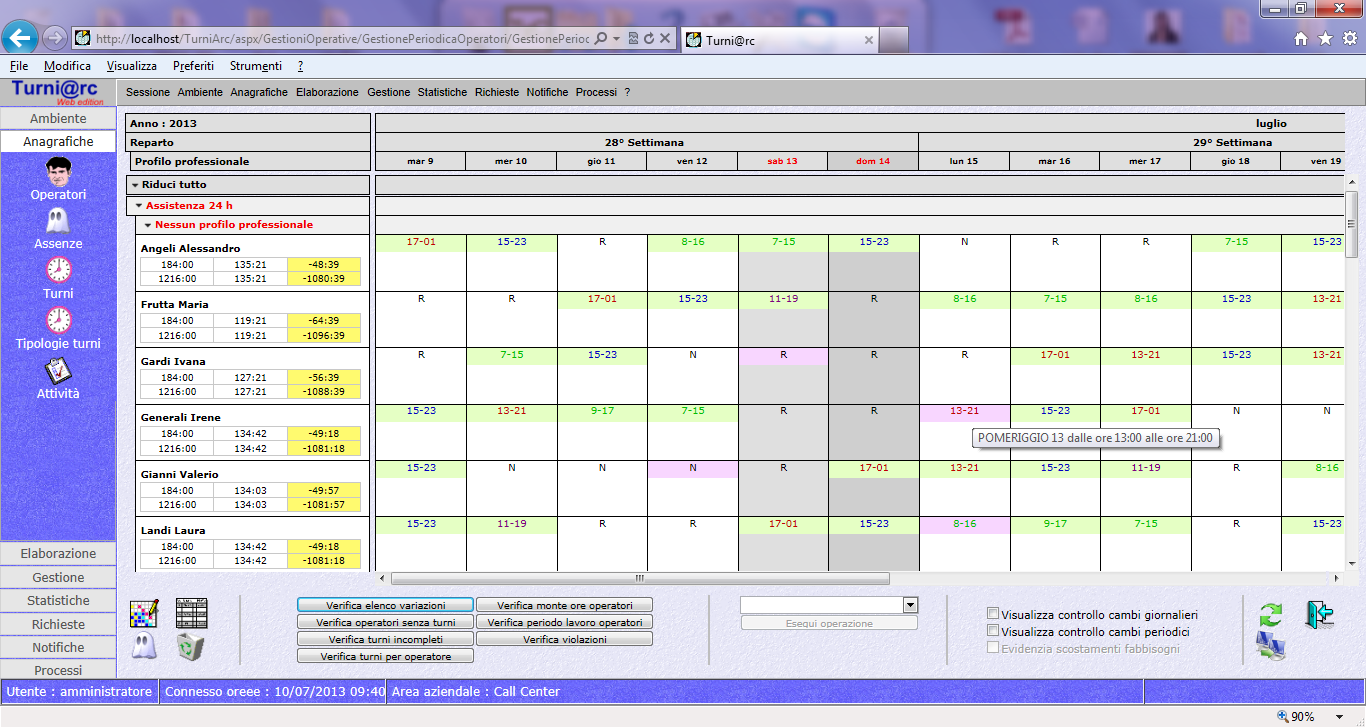This screenshot has width=1366, height=728.
Task: Select Angeli Alessandro's 17-01 shift on mar 9
Action: click(421, 242)
